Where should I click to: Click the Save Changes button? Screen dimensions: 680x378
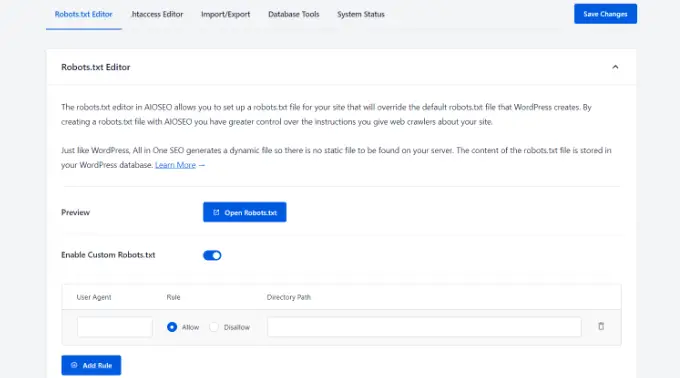(605, 14)
